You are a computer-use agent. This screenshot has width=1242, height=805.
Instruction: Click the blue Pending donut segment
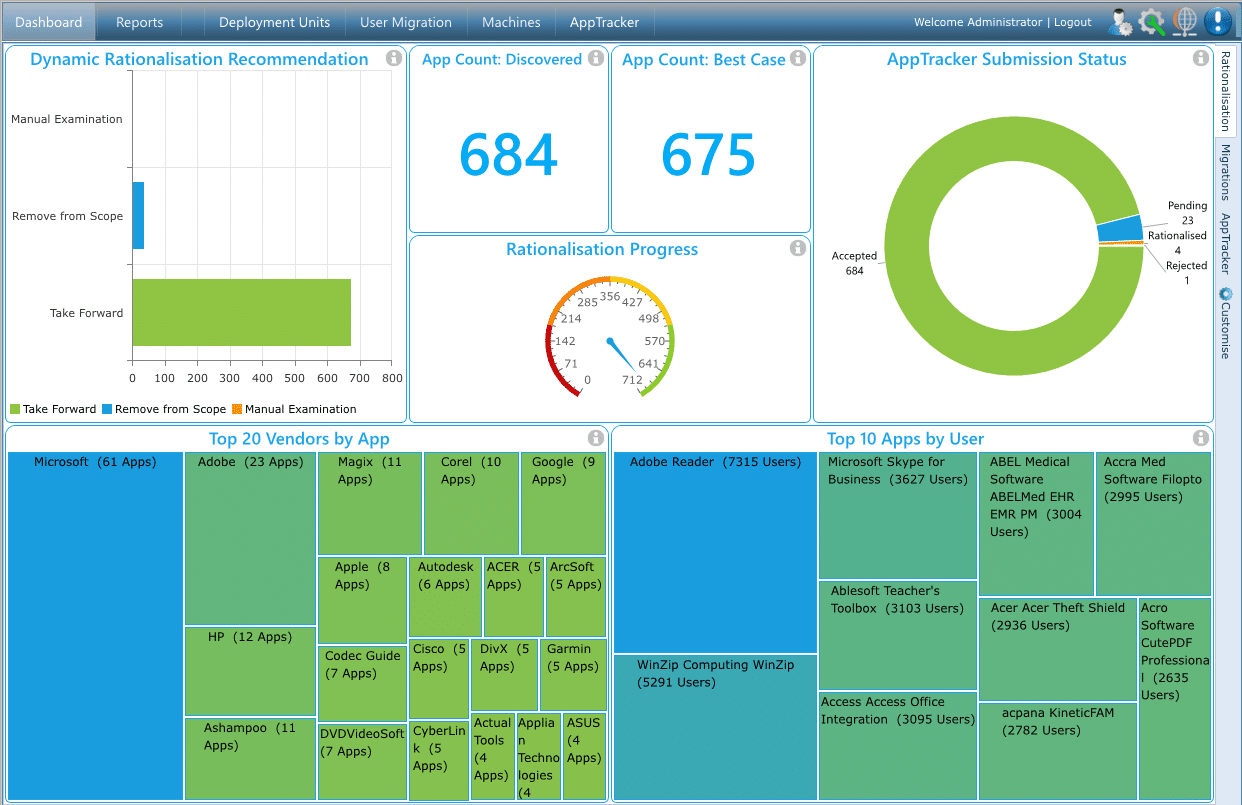1120,230
